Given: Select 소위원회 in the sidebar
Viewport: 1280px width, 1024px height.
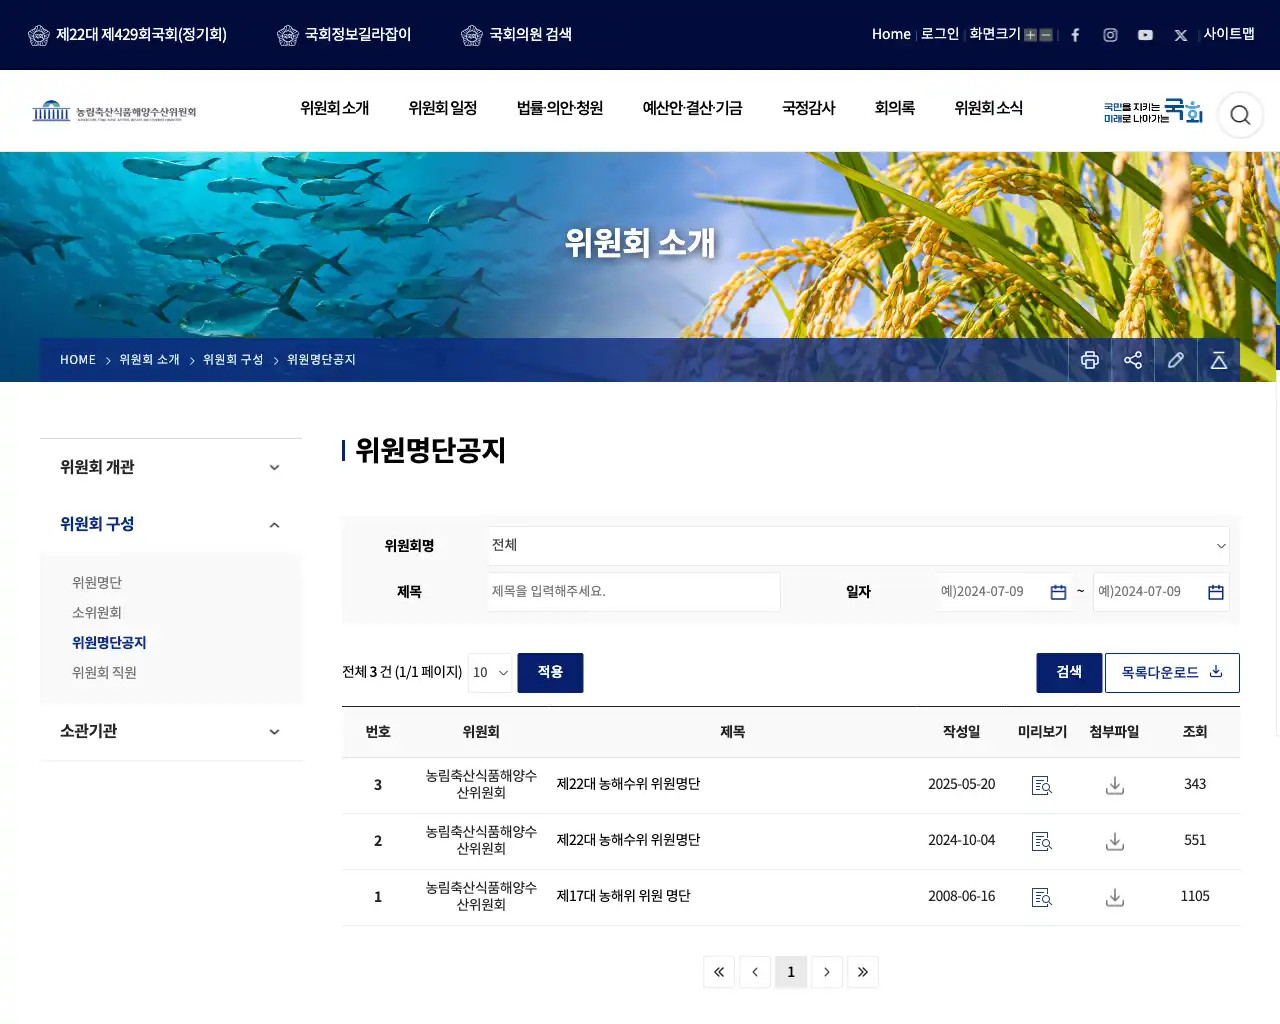Looking at the screenshot, I should pos(97,613).
